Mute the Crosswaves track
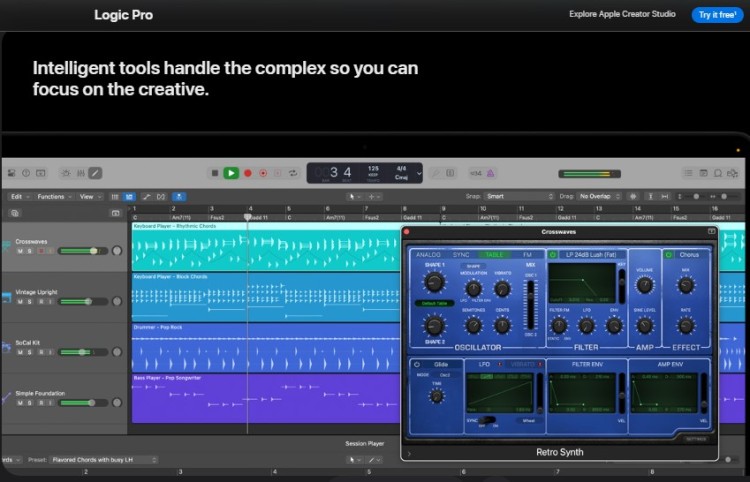This screenshot has width=750, height=482. coord(20,251)
